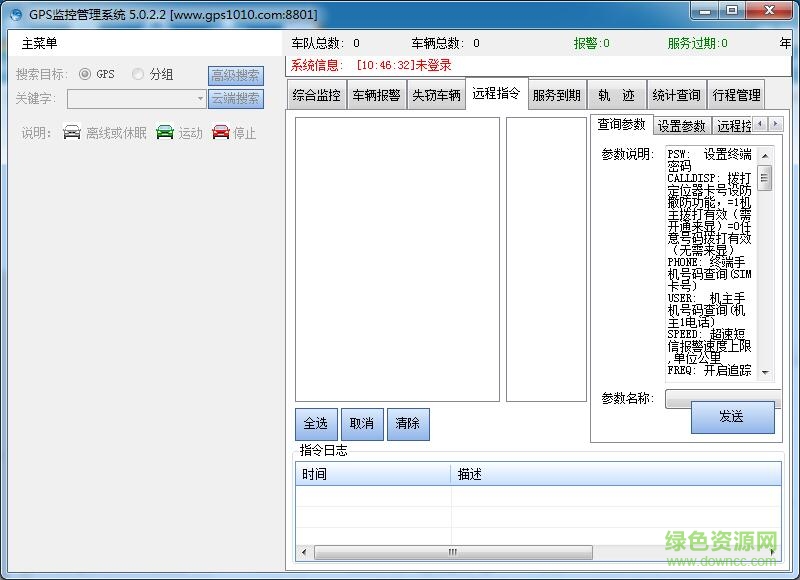Click the 发送 send button

tap(733, 417)
